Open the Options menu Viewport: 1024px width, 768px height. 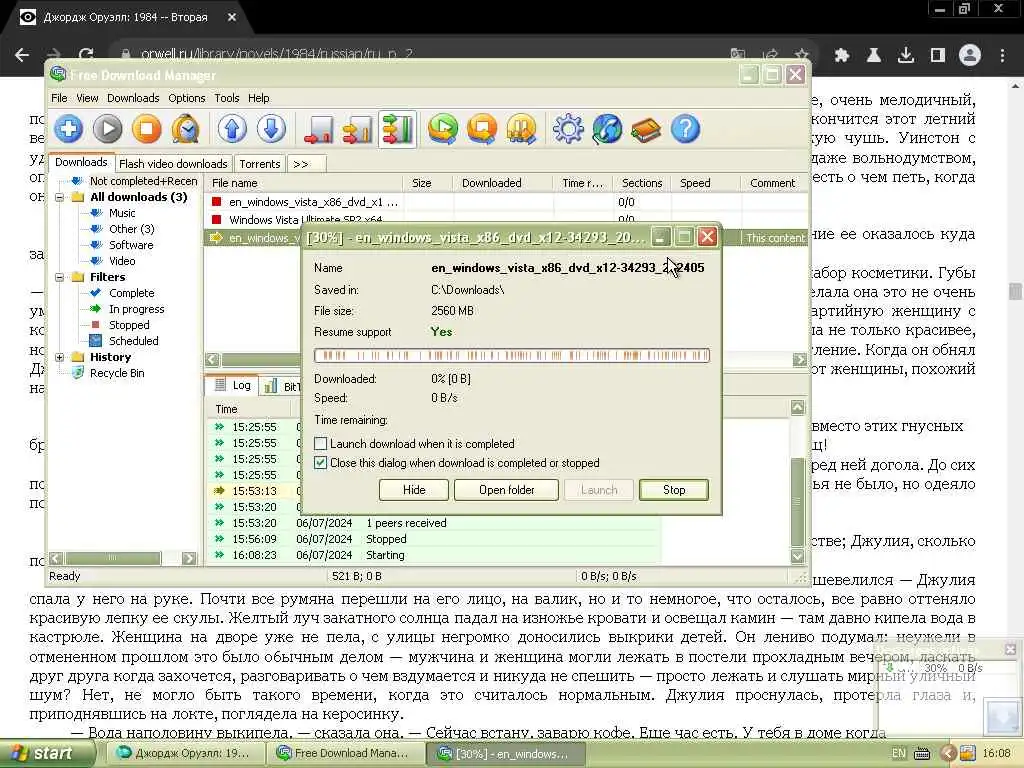coord(187,98)
